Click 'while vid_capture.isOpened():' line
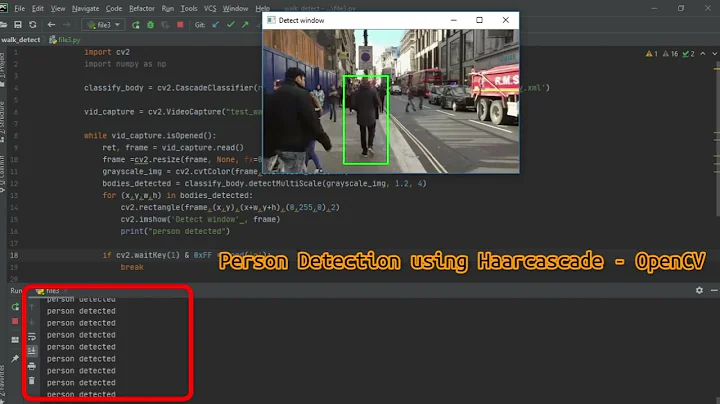The image size is (720, 404). [x=150, y=136]
